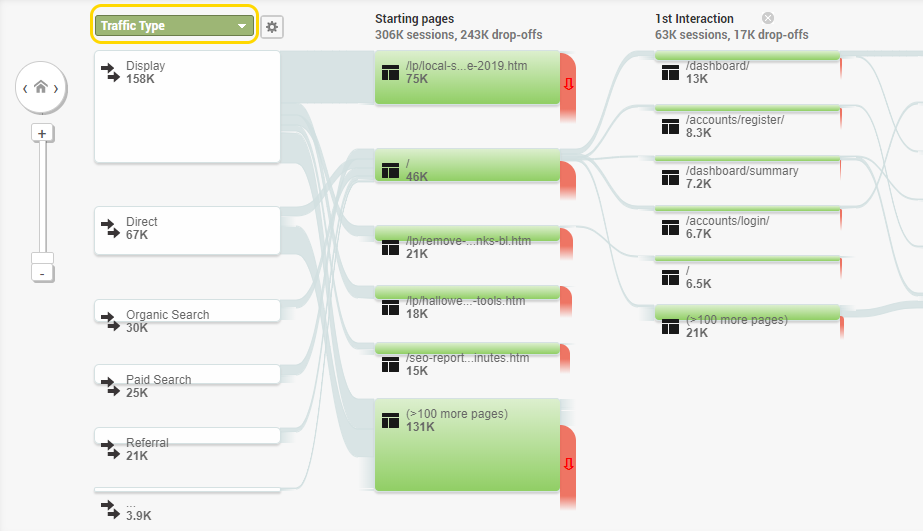This screenshot has width=923, height=531.
Task: Click the traffic icon beside 3.9K
Action: (x=110, y=510)
